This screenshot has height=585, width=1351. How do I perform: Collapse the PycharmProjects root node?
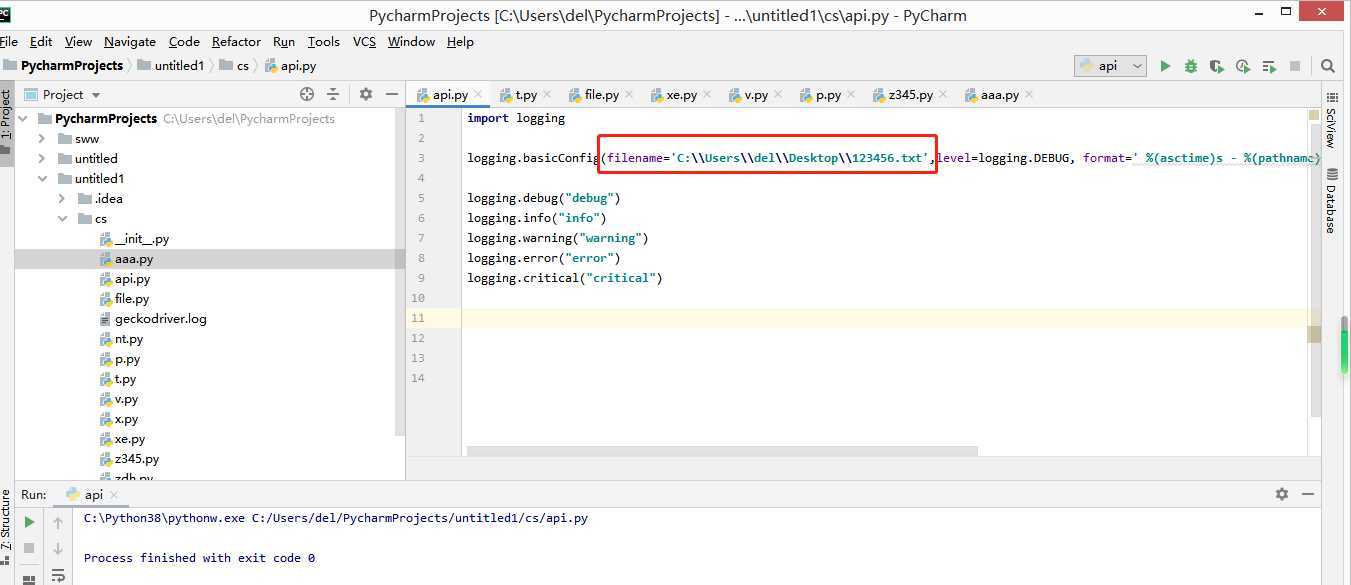coord(23,118)
